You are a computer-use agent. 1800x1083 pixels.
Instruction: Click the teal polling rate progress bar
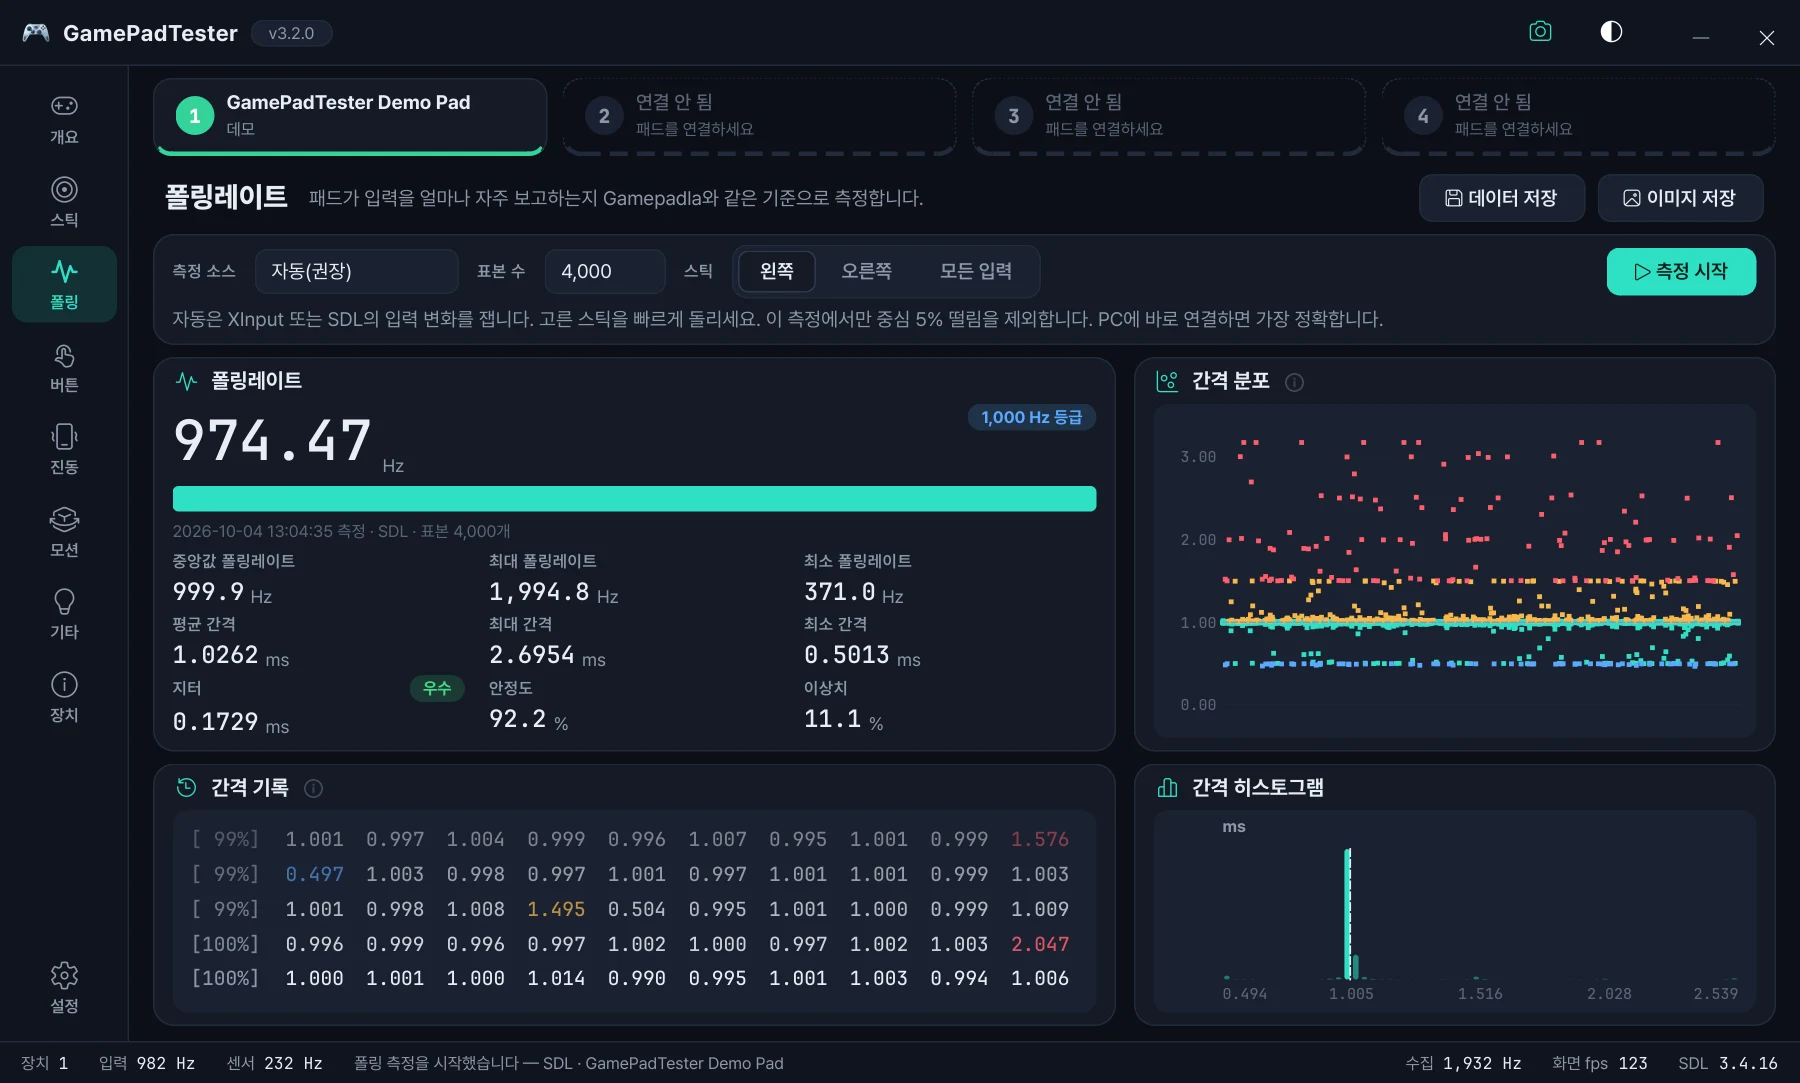(x=634, y=499)
